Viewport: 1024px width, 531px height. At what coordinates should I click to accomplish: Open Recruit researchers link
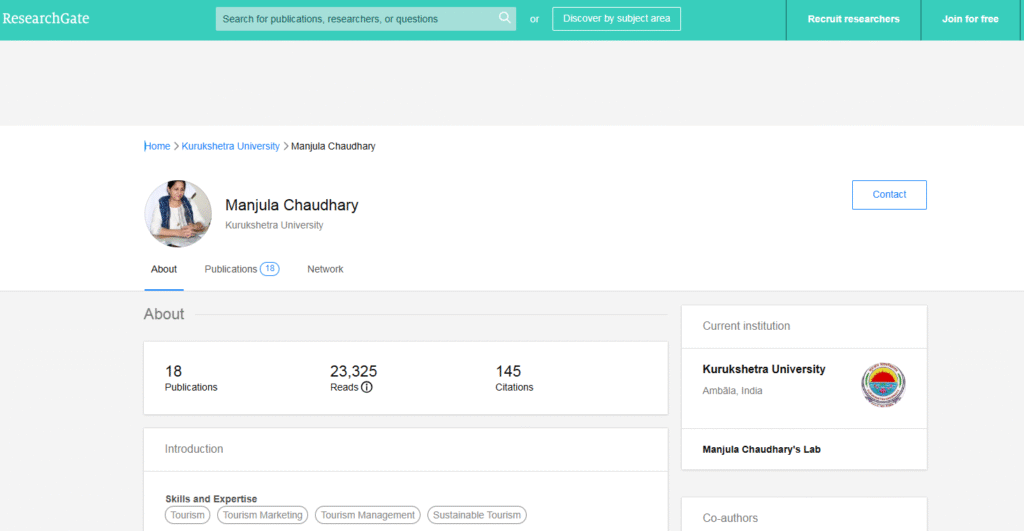[x=854, y=19]
